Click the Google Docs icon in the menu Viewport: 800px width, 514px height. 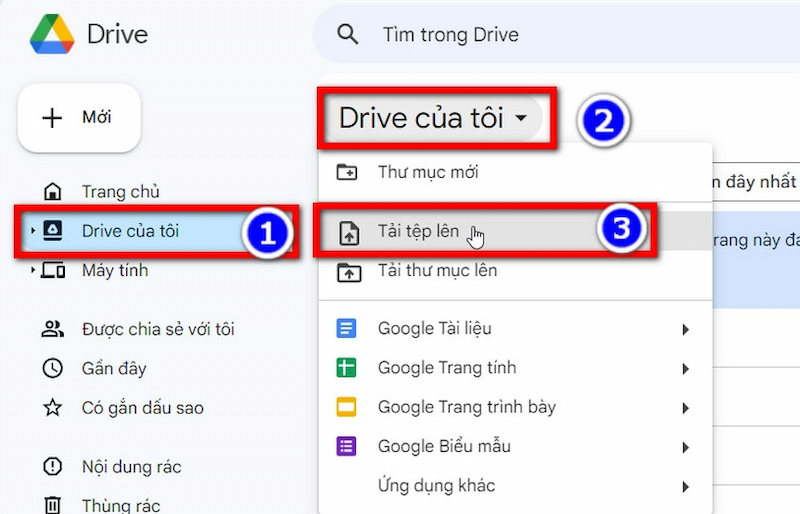pos(346,328)
